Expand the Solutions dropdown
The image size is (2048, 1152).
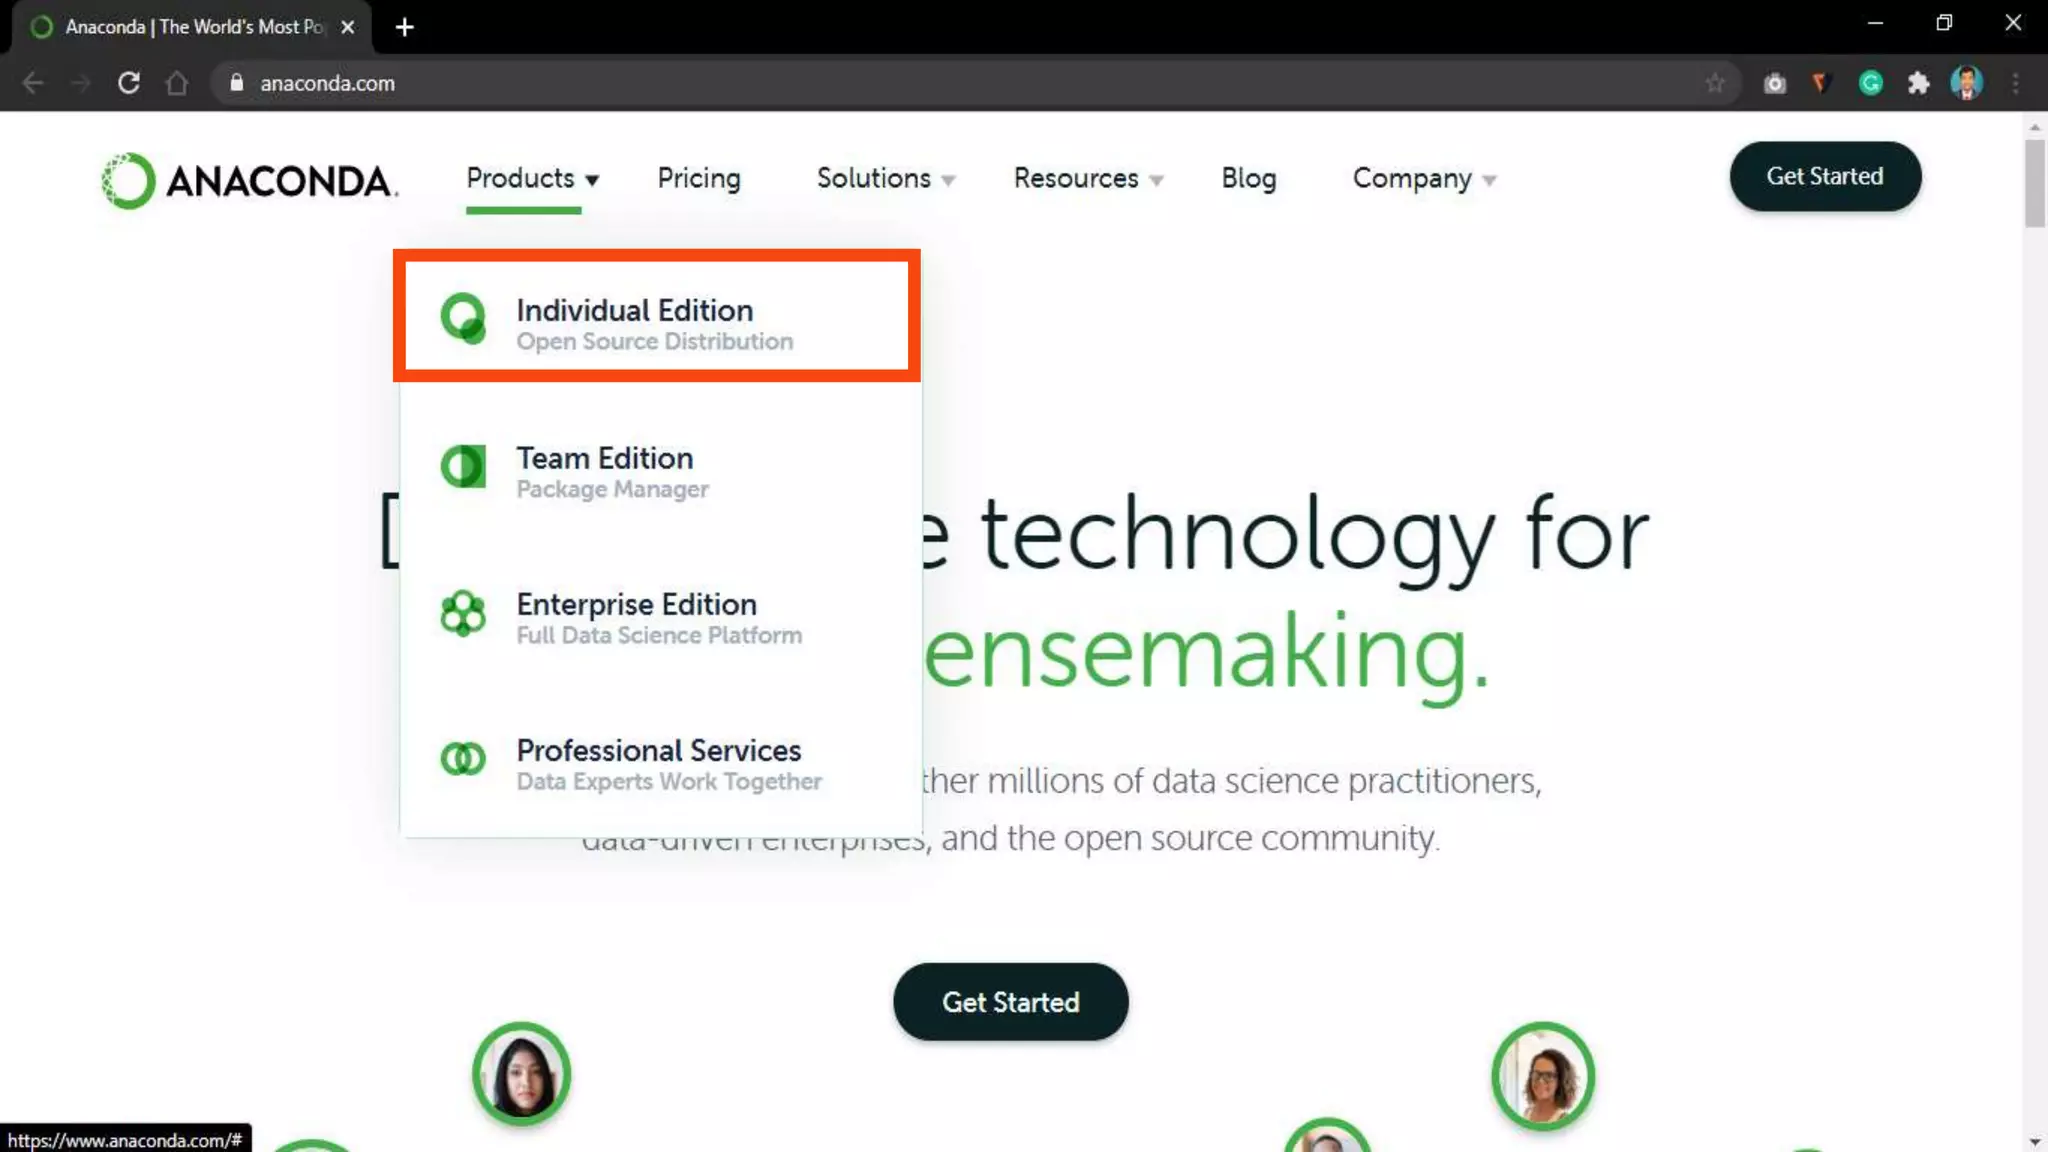[885, 178]
